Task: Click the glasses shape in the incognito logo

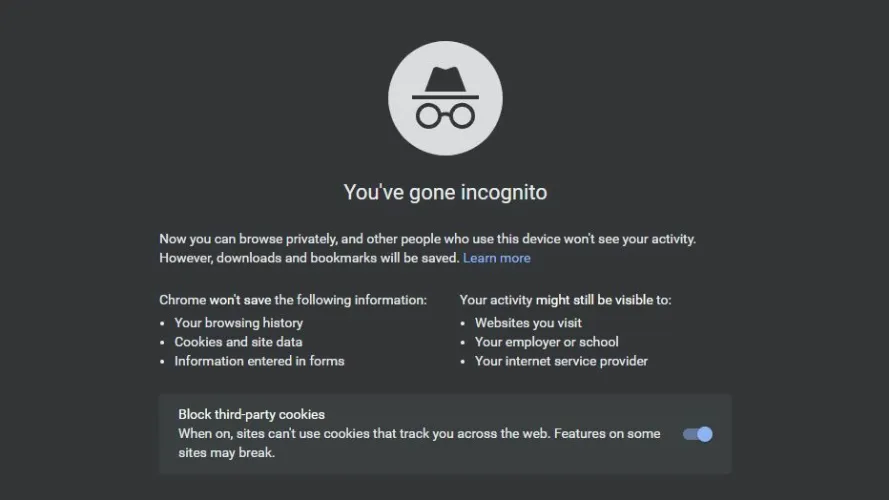Action: coord(445,115)
